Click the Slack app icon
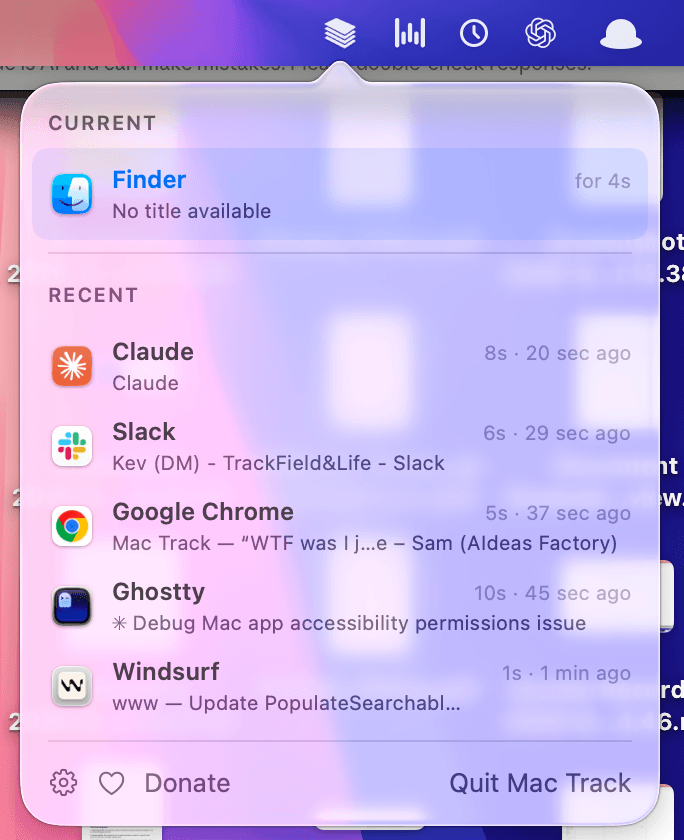Screen dimensions: 684x840 pyautogui.click(x=72, y=446)
